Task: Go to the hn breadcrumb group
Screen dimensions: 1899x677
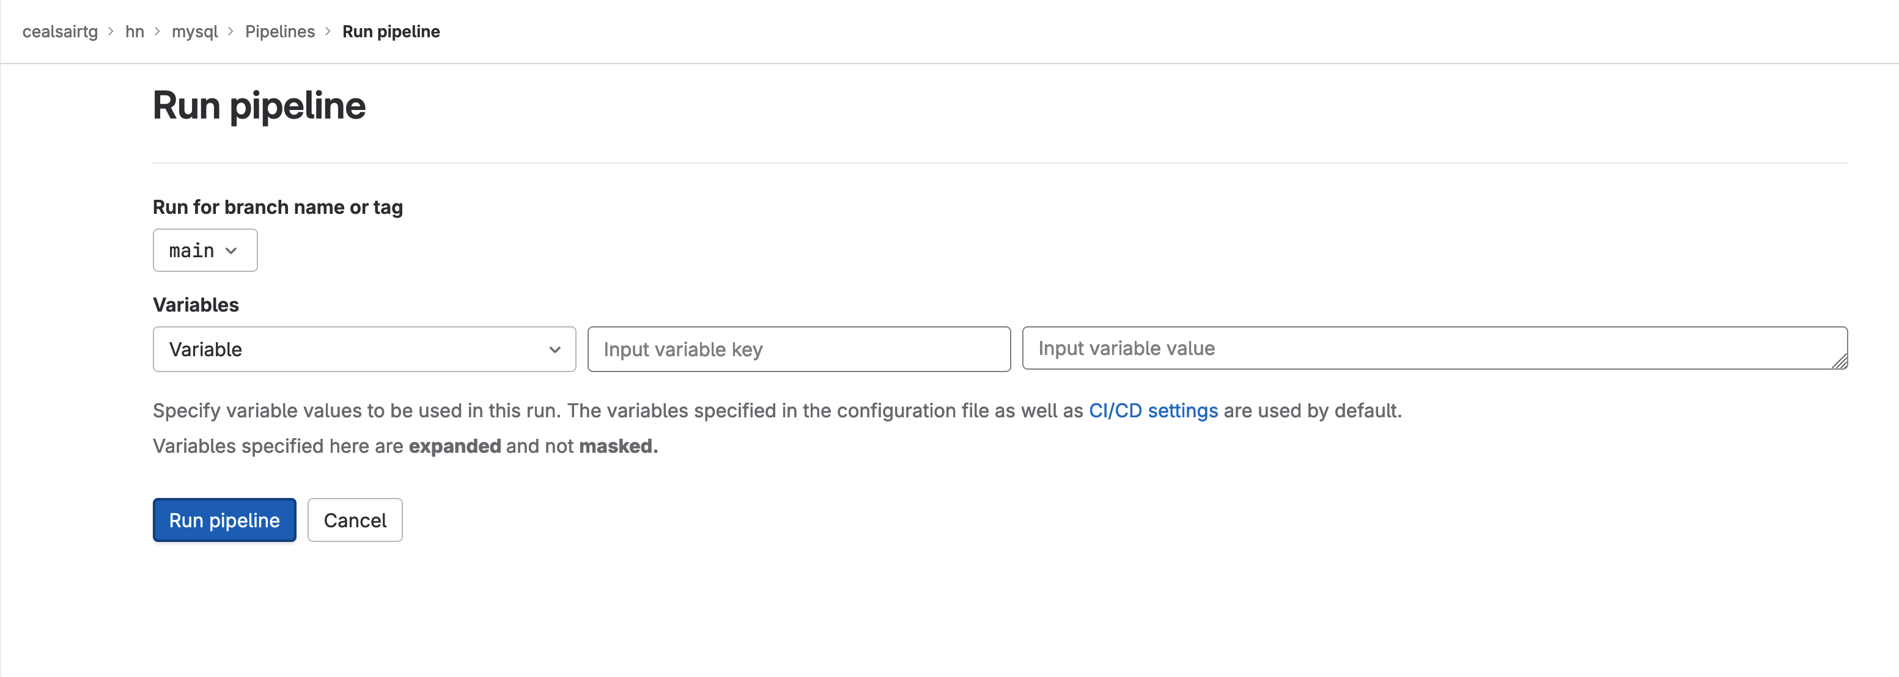Action: (134, 32)
